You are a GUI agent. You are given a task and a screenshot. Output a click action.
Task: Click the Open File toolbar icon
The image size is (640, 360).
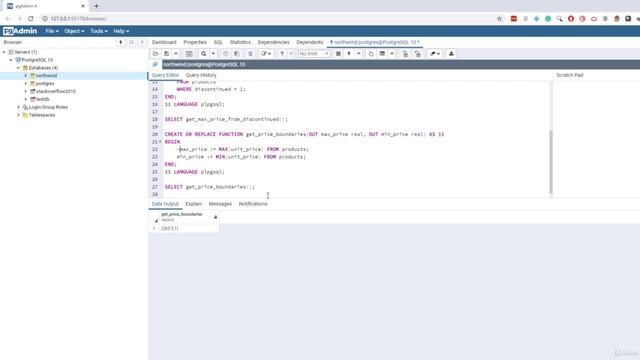tap(156, 54)
